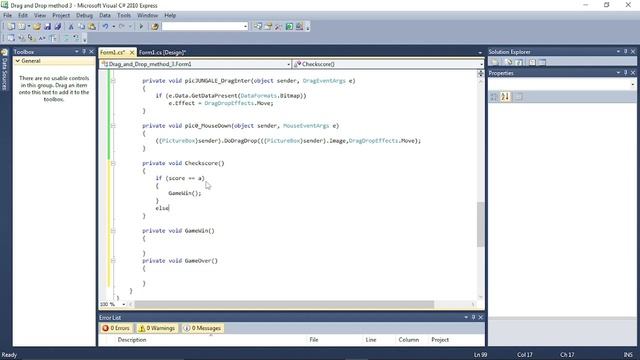Viewport: 640px width, 360px height.
Task: Toggle auto-hide pin on Toolbox panel
Action: (84, 52)
